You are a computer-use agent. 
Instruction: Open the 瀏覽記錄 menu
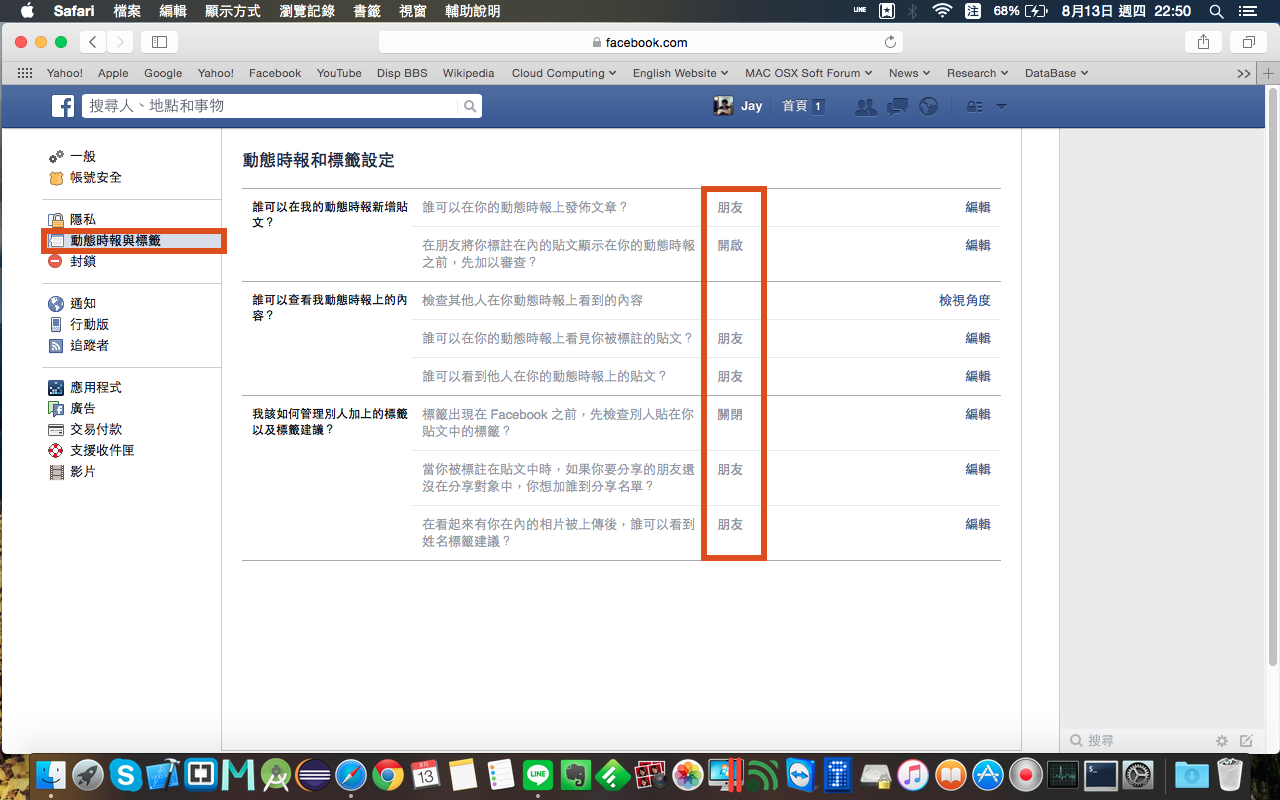pyautogui.click(x=306, y=11)
